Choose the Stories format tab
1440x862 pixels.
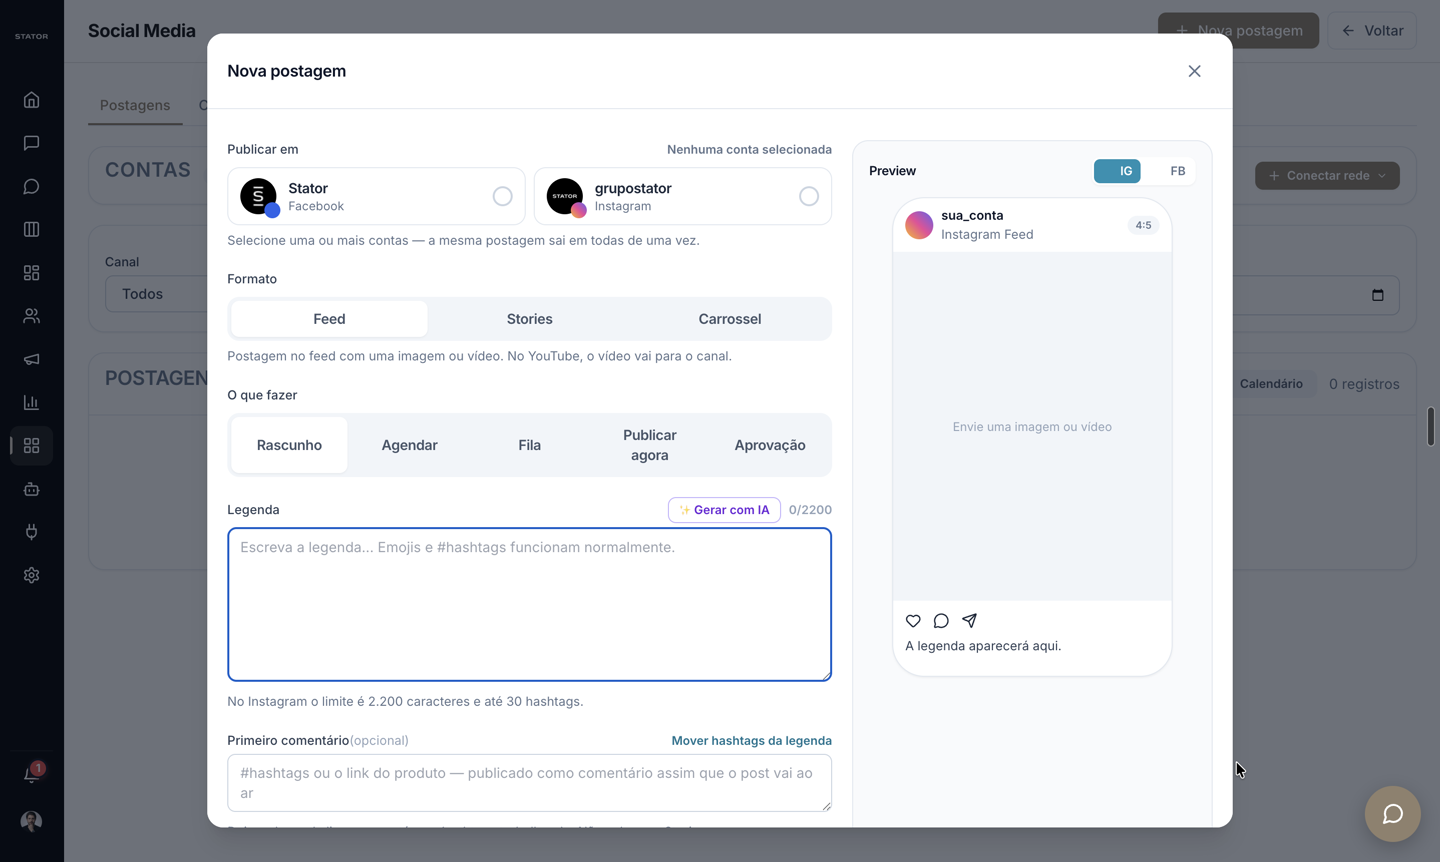point(529,319)
